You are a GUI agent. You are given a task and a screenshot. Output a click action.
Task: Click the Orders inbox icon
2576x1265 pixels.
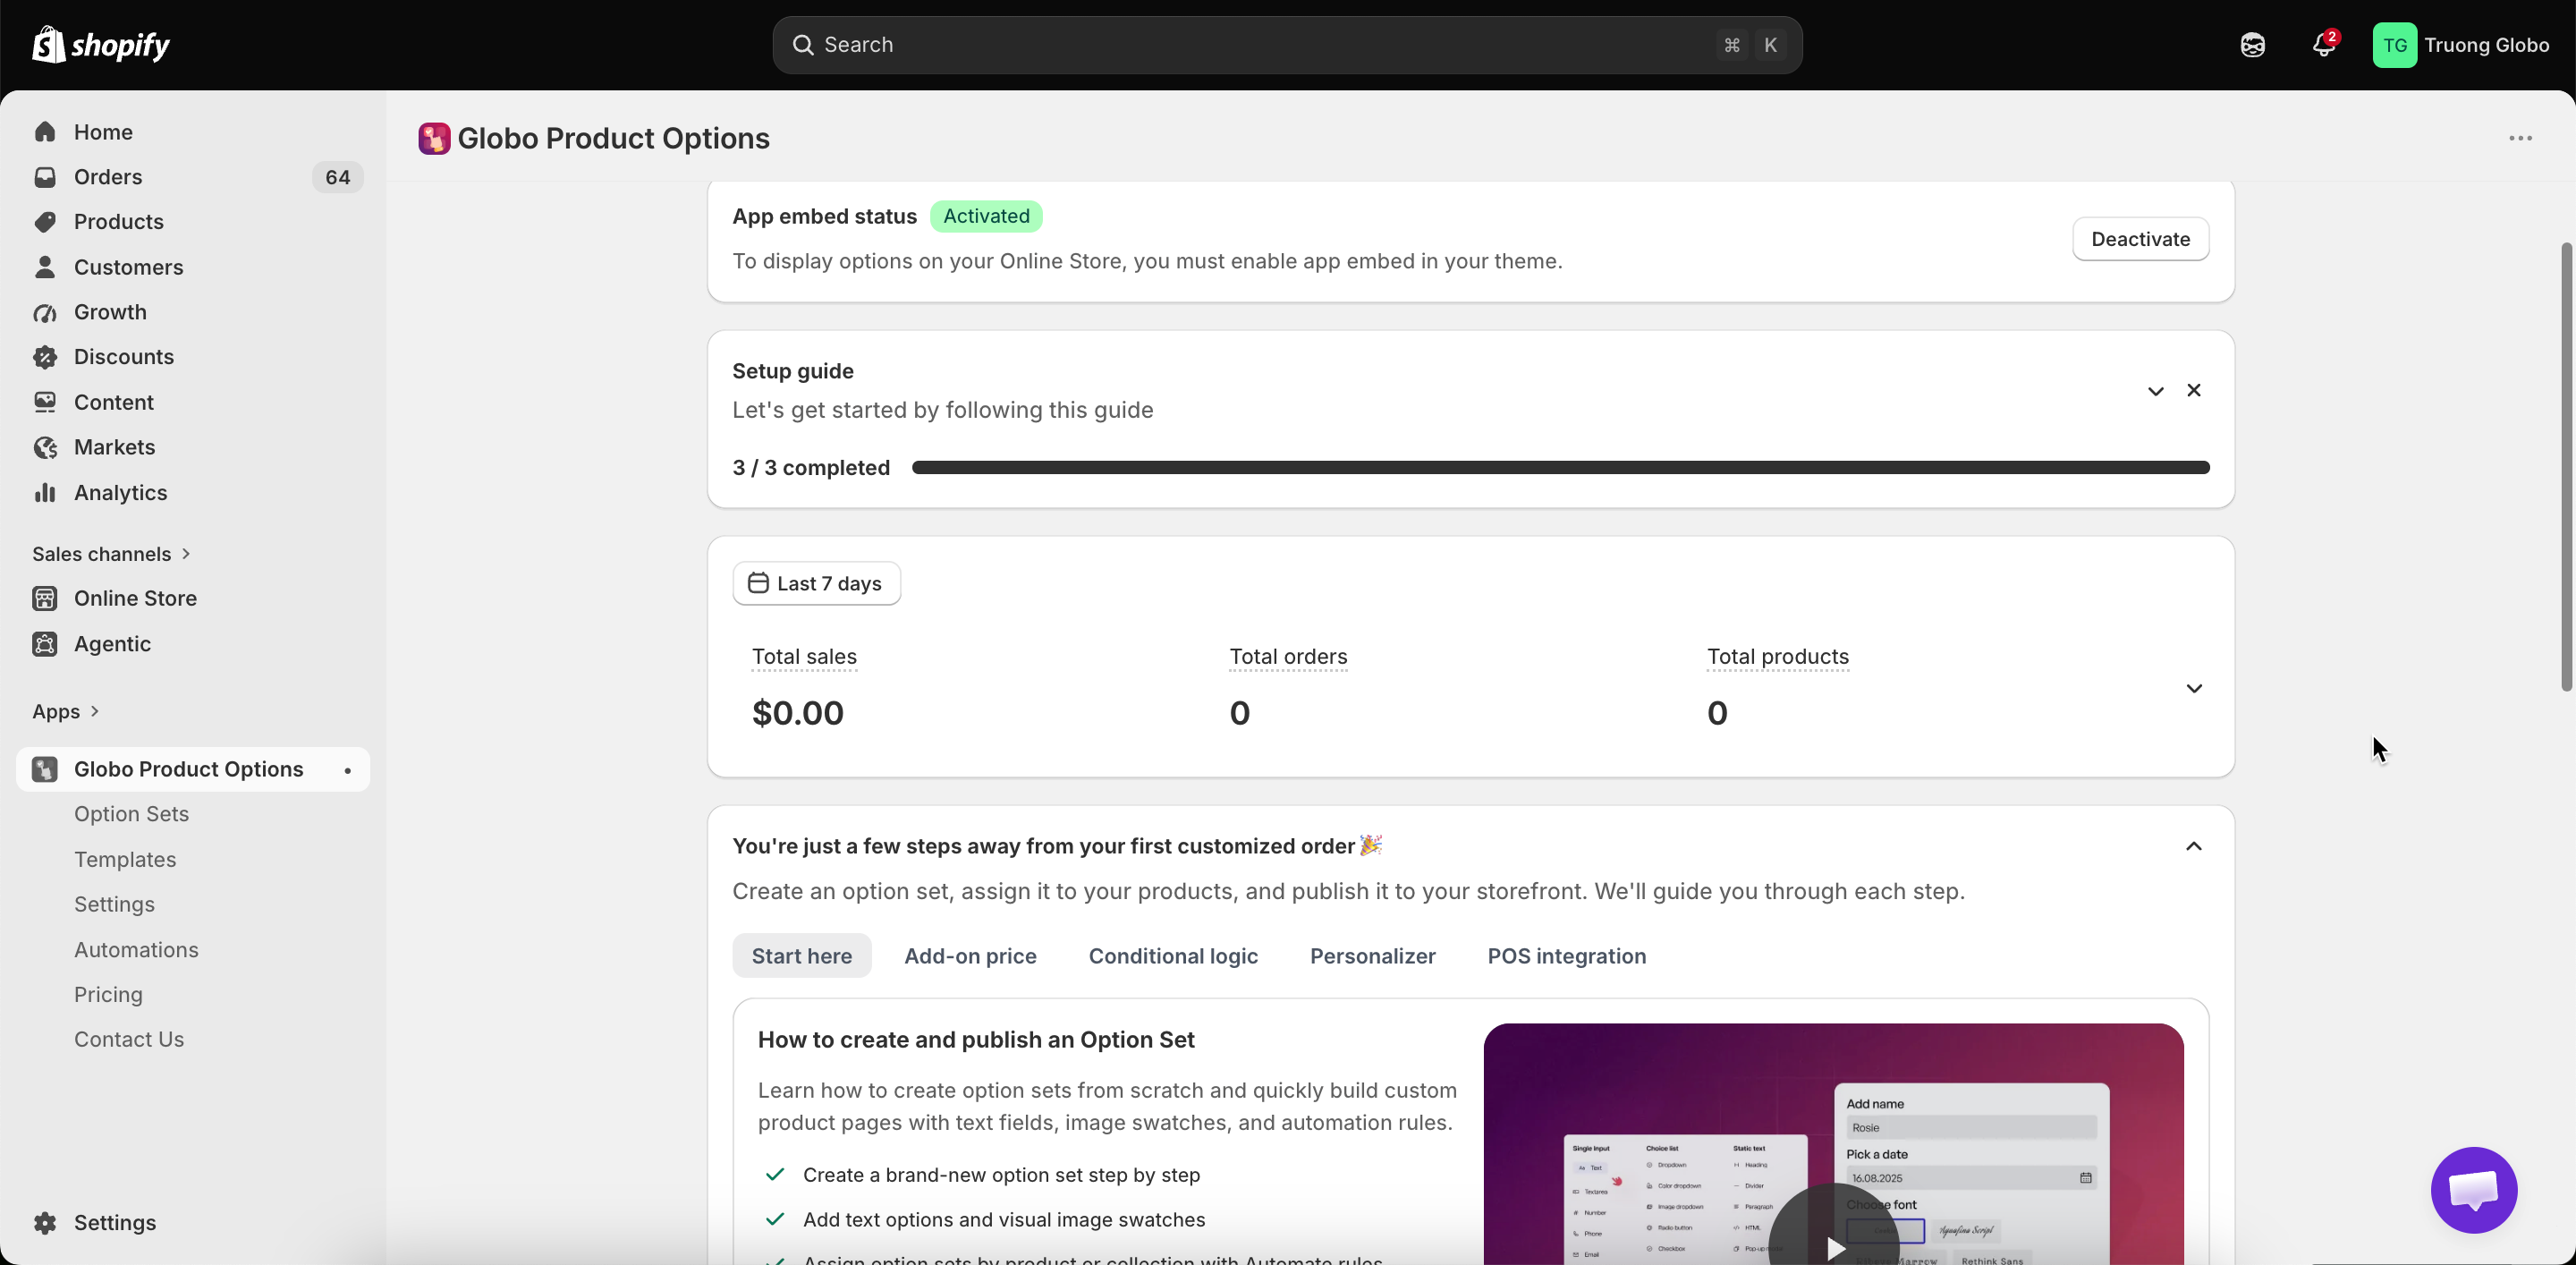click(45, 177)
